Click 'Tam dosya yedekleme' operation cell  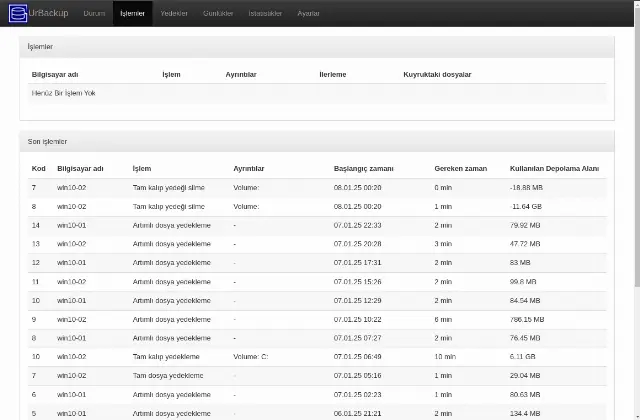click(x=168, y=376)
